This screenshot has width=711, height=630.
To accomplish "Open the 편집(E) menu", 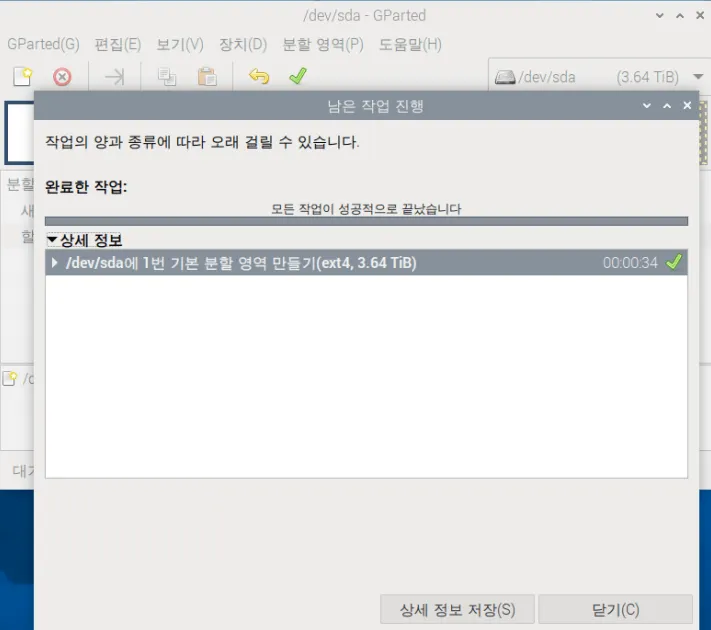I will [118, 44].
